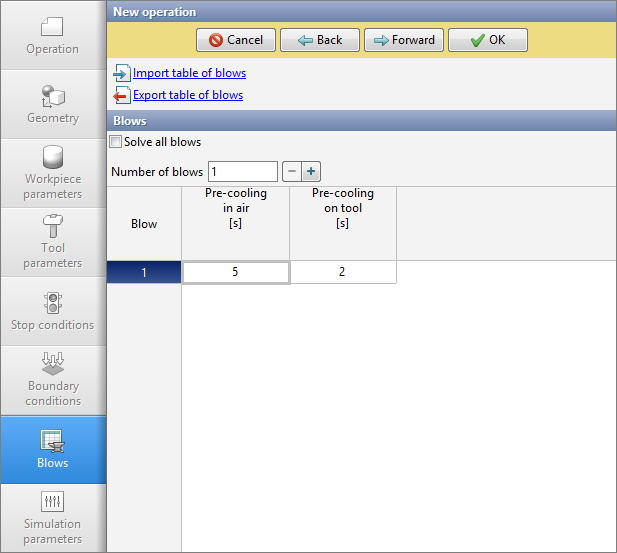Open Tool parameters section

tap(52, 242)
